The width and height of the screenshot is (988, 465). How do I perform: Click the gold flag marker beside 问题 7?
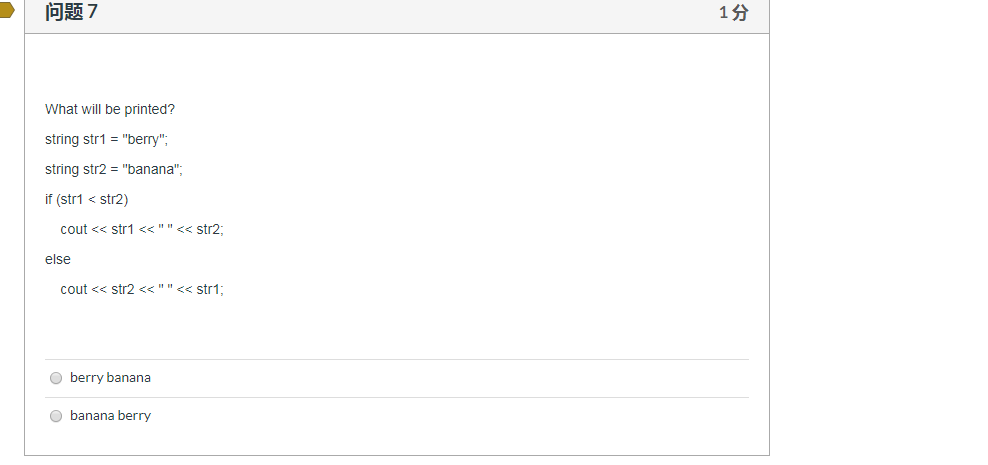6,10
